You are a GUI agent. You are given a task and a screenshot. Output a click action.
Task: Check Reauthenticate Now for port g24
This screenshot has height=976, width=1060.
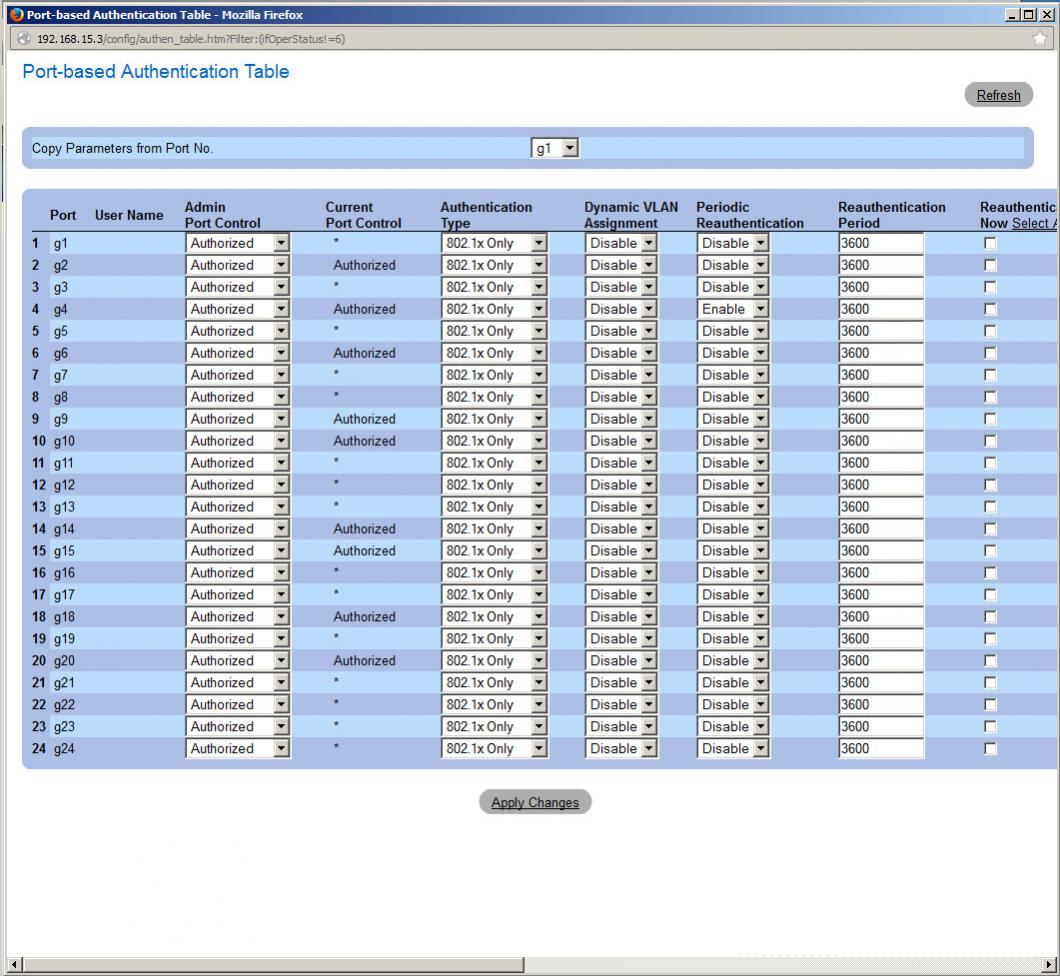click(990, 748)
